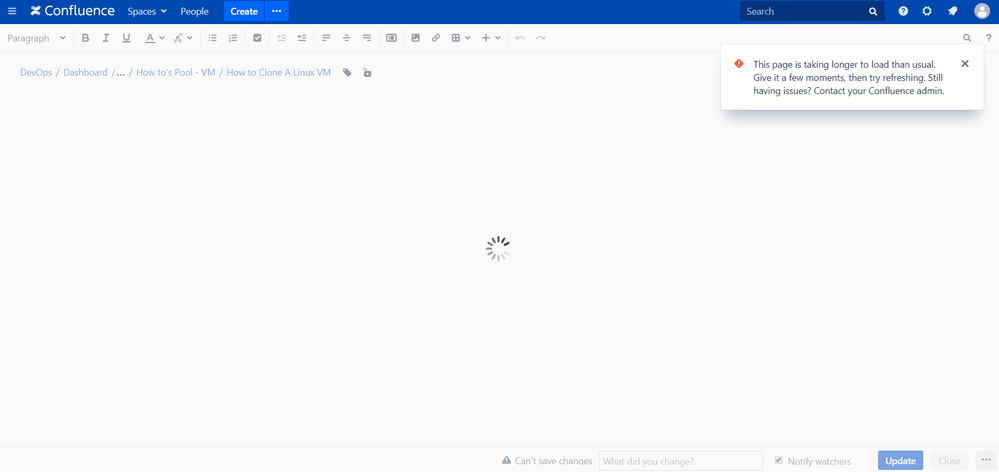Align text right
Screen dimensions: 999x472
pyautogui.click(x=367, y=38)
